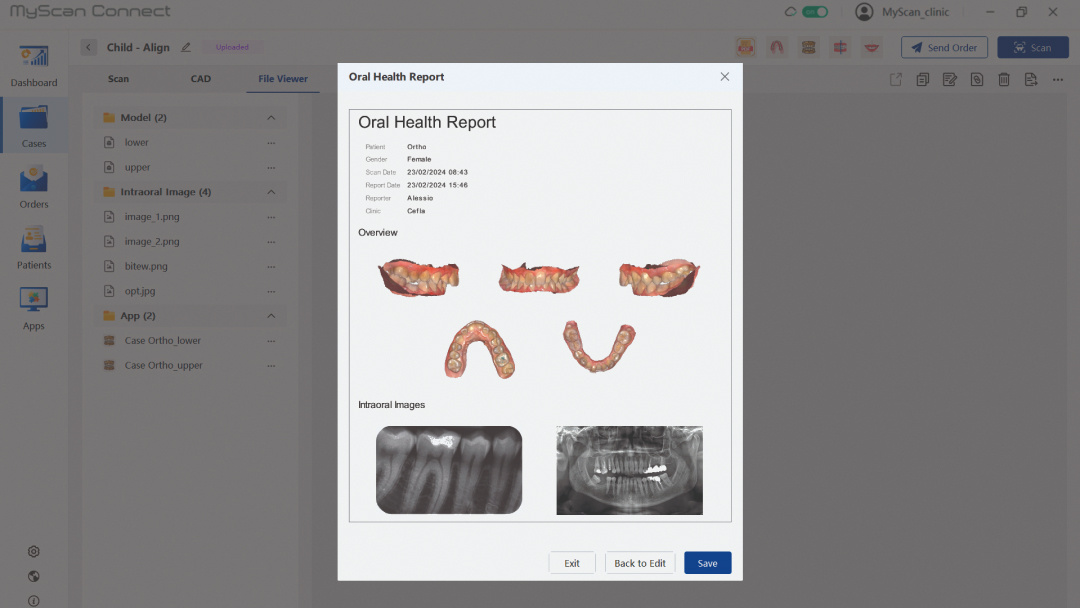Open the Patients panel
This screenshot has height=608, width=1080.
pyautogui.click(x=33, y=246)
